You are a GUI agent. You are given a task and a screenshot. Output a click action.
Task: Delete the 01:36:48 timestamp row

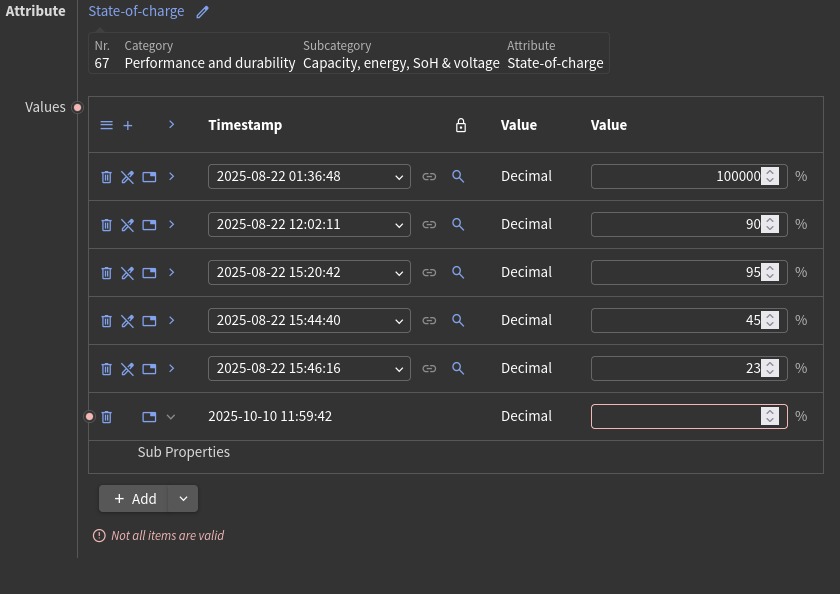(107, 177)
